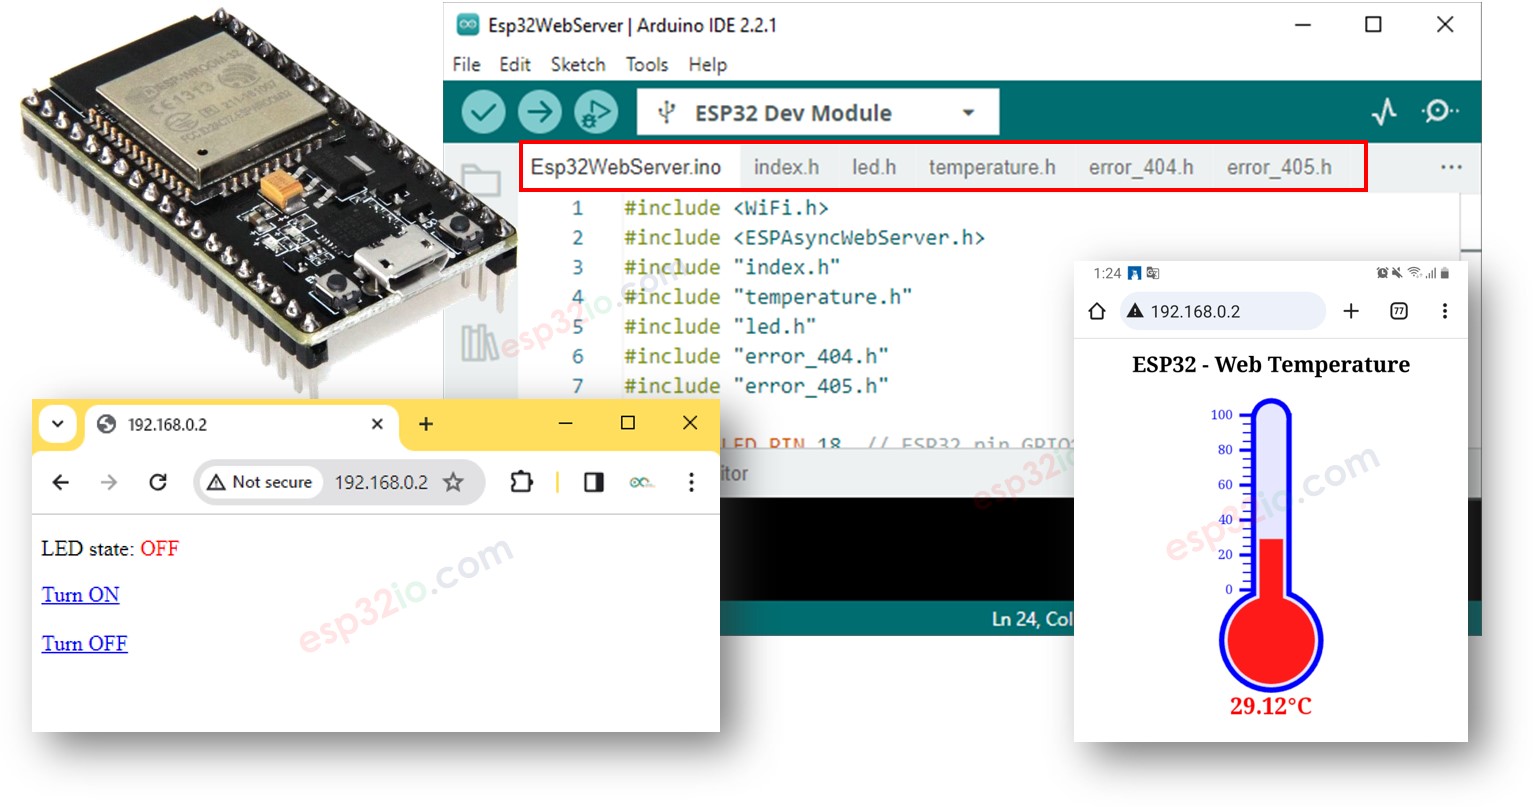Click the Verify checkmark button

tap(483, 112)
